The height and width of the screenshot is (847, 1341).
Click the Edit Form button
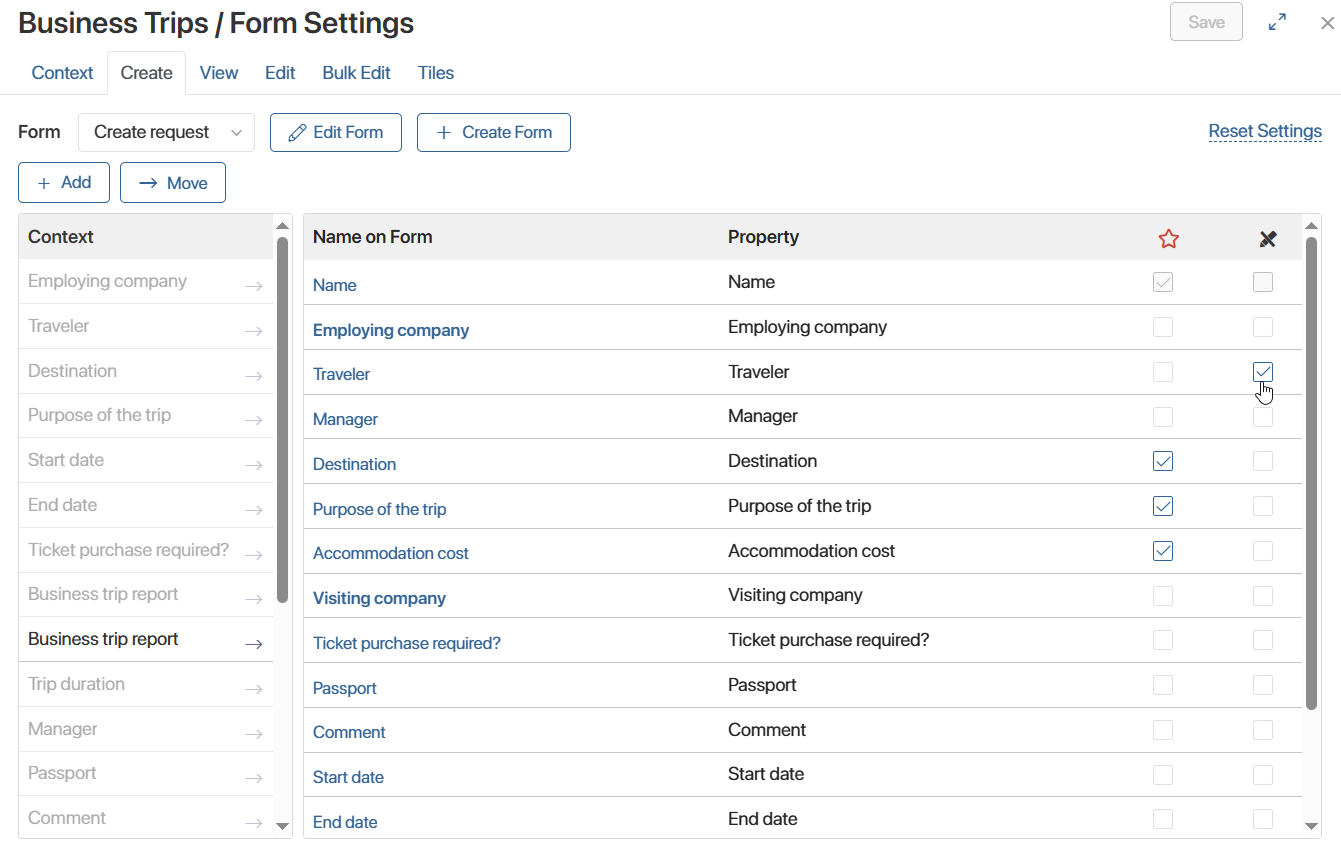click(x=335, y=132)
